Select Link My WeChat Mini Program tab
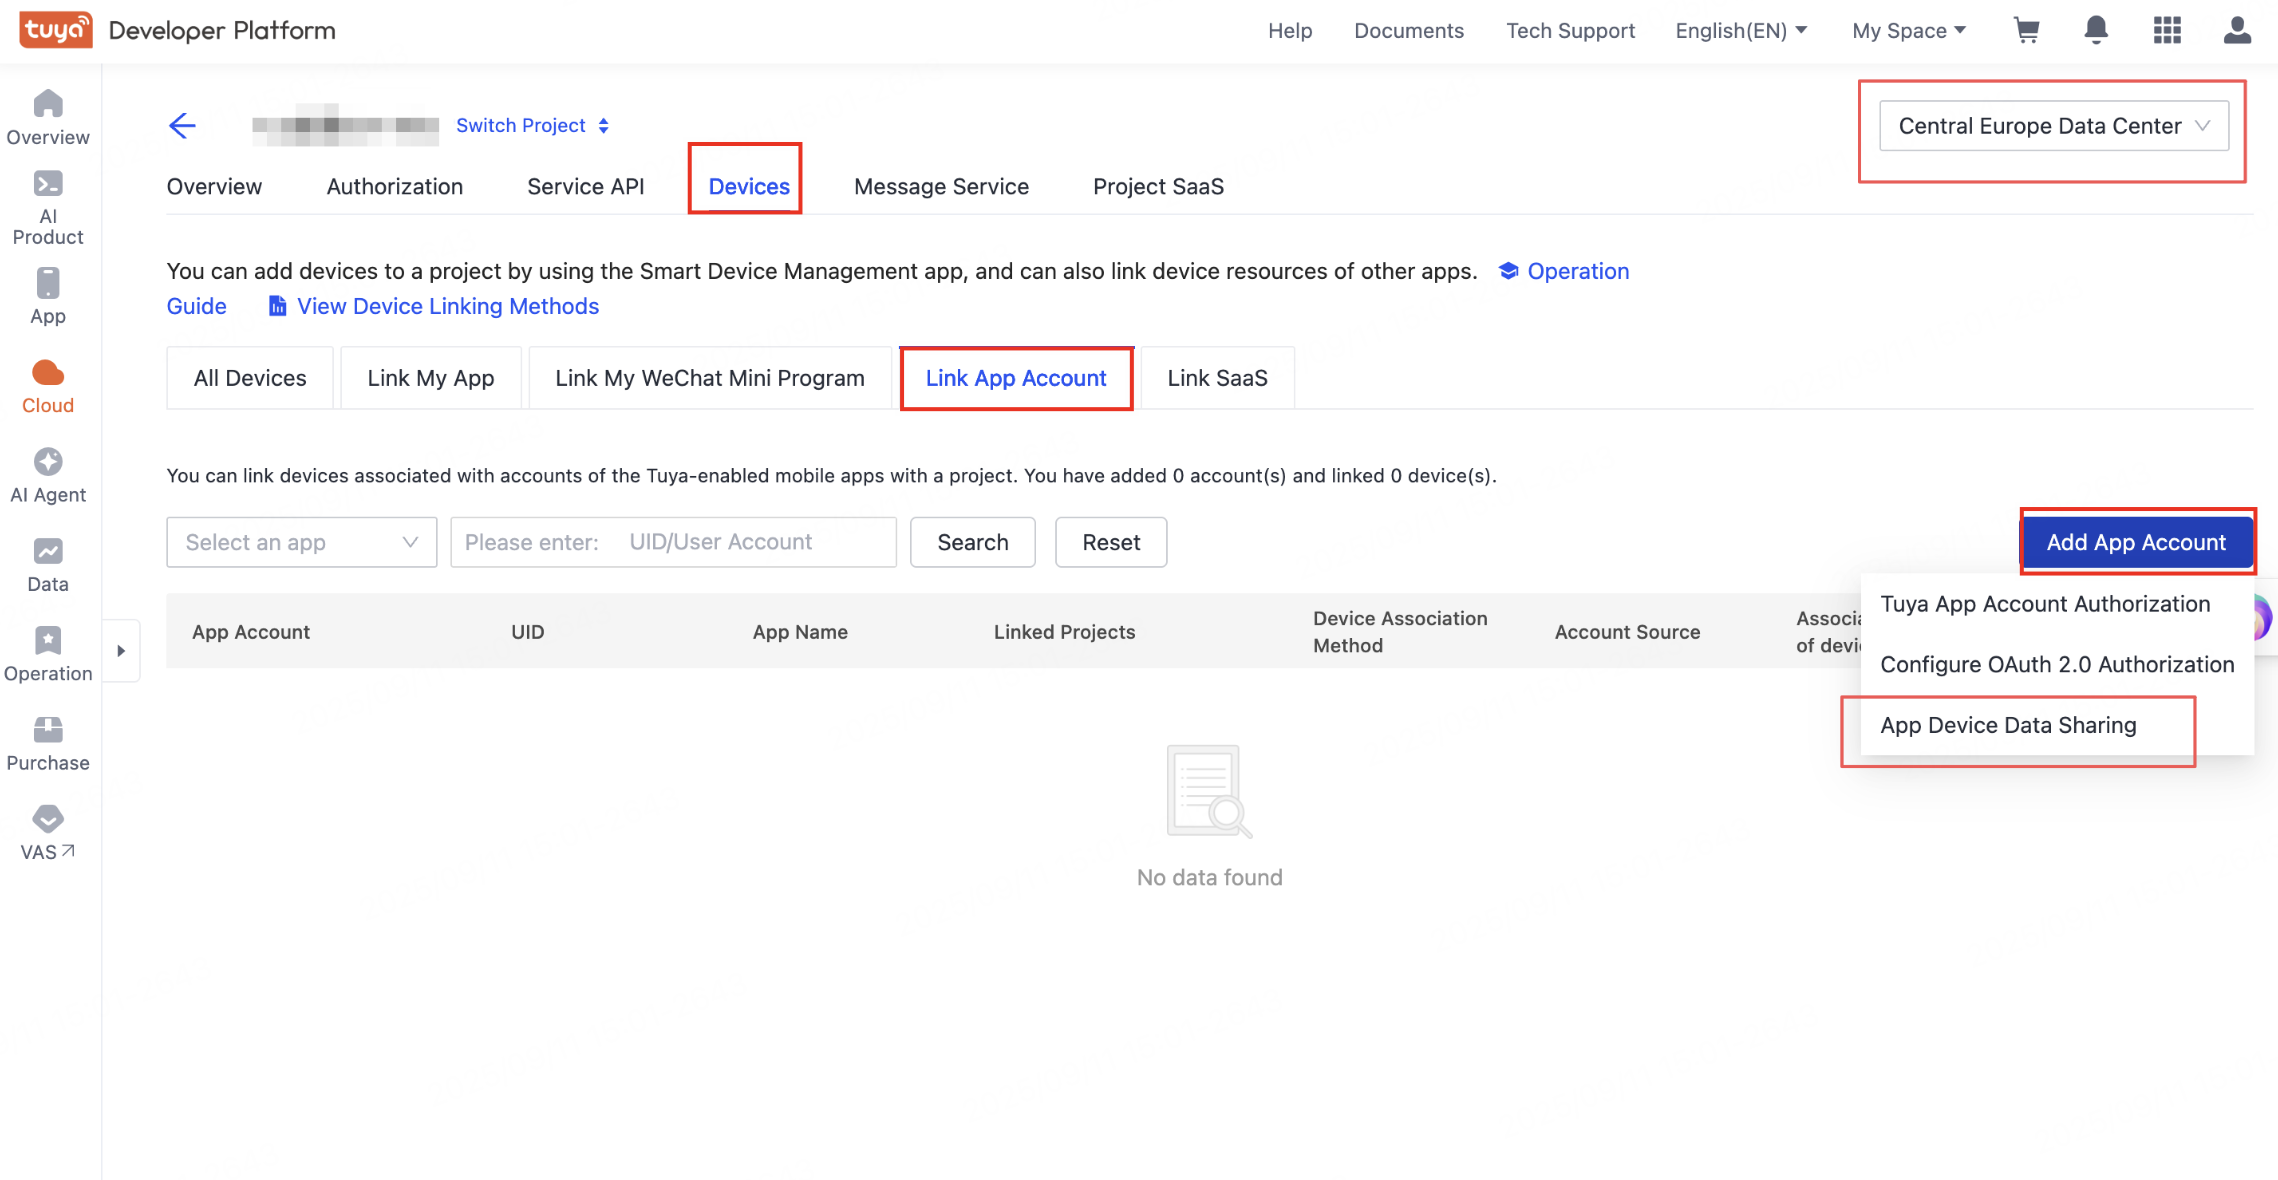The image size is (2278, 1180). [x=710, y=378]
